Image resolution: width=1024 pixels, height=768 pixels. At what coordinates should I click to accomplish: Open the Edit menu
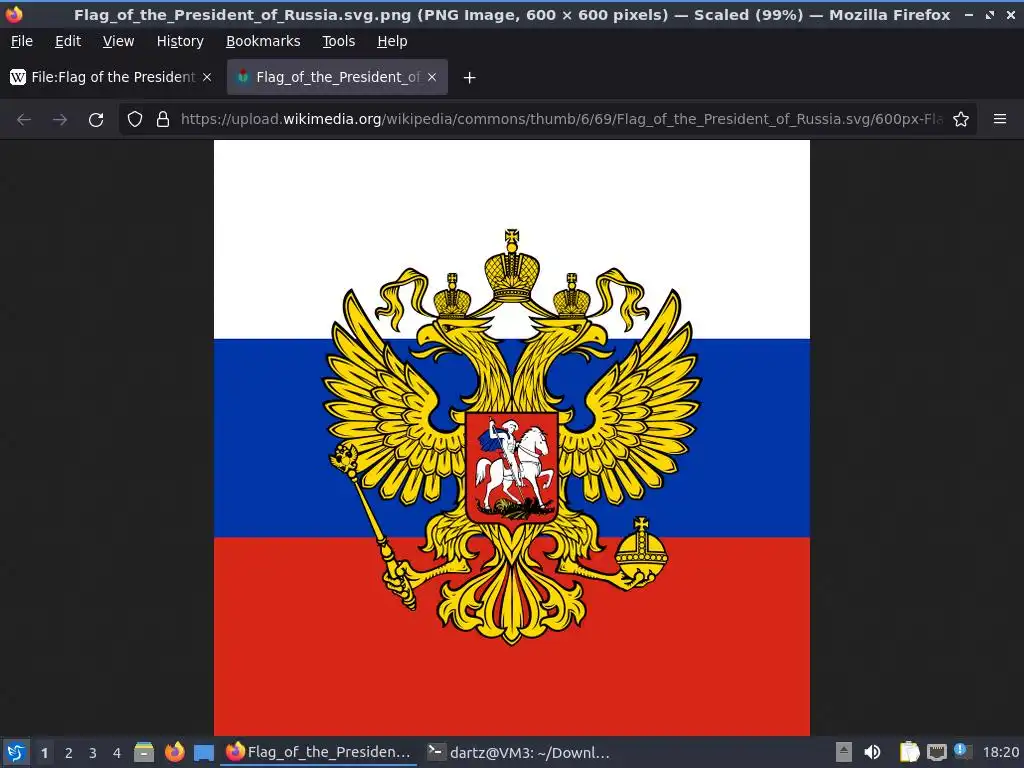[x=68, y=41]
